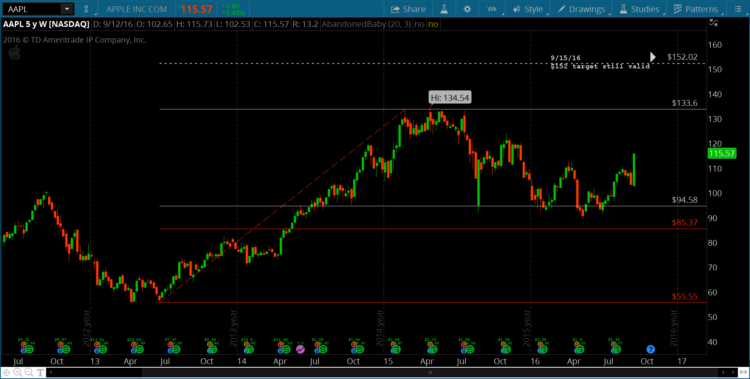This screenshot has height=379, width=750.
Task: Click the flask icon in the toolbar
Action: (x=444, y=9)
